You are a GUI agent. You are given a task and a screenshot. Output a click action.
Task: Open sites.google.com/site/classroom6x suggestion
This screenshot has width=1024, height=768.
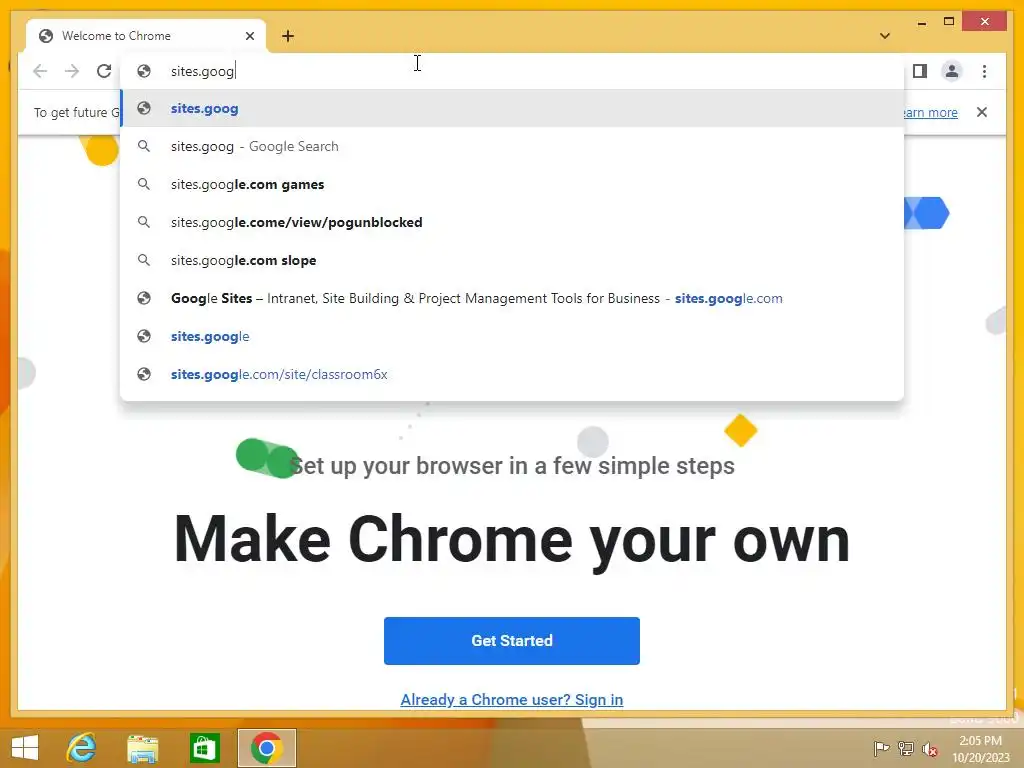coord(512,374)
